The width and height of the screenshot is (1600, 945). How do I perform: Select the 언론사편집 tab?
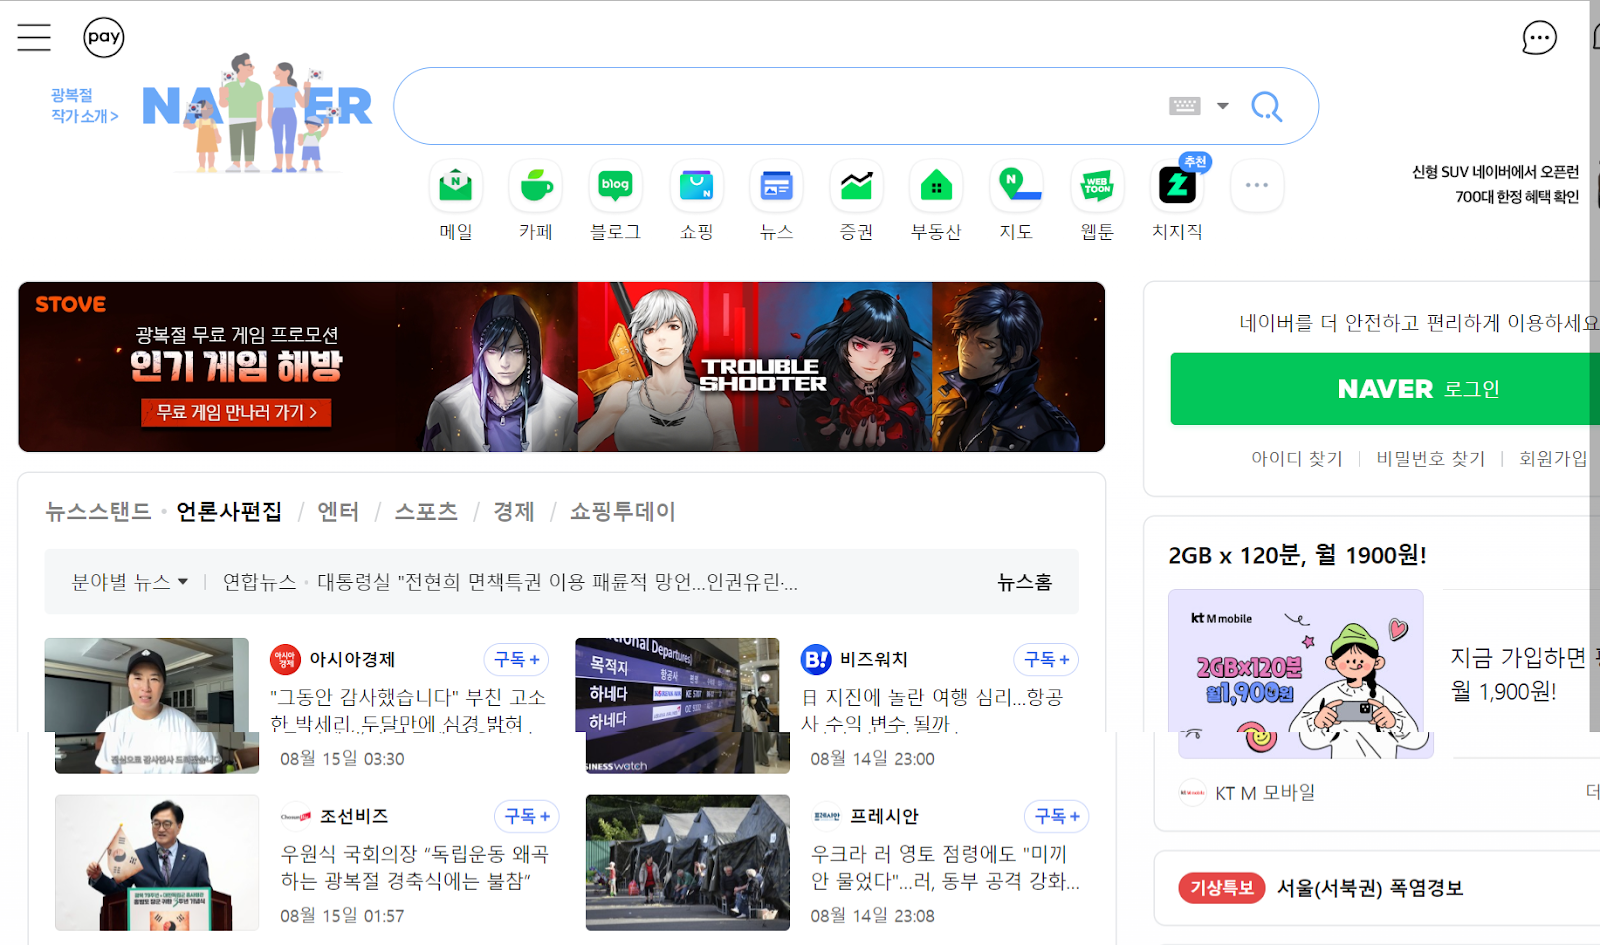(229, 512)
